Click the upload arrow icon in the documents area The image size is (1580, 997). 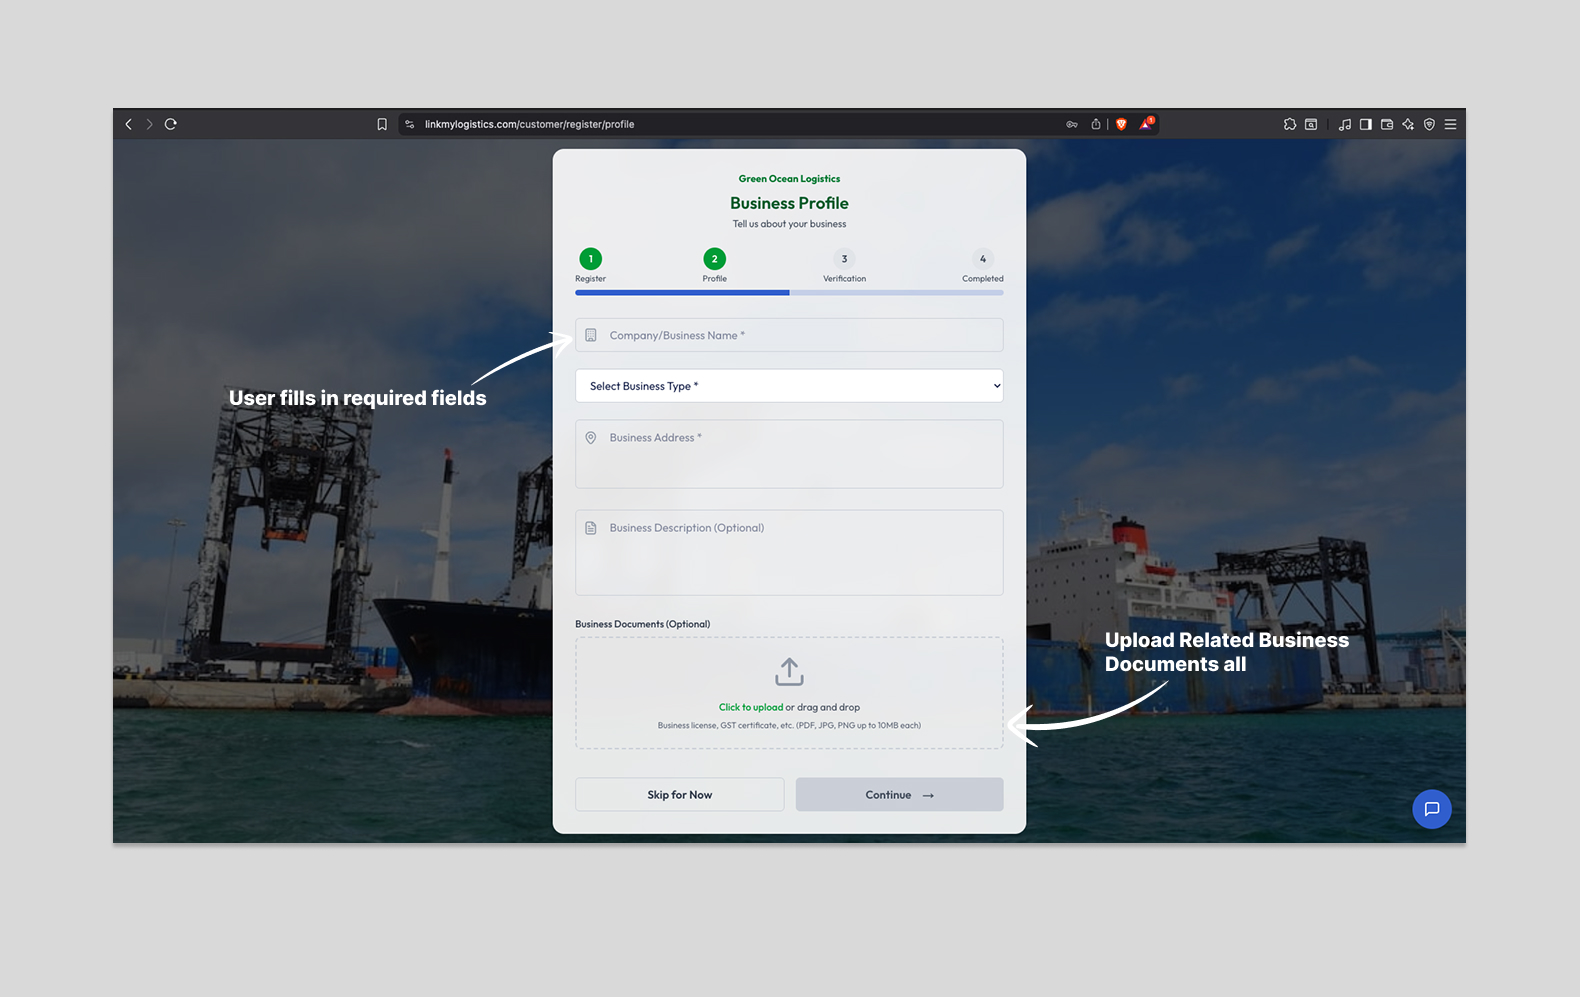(789, 671)
